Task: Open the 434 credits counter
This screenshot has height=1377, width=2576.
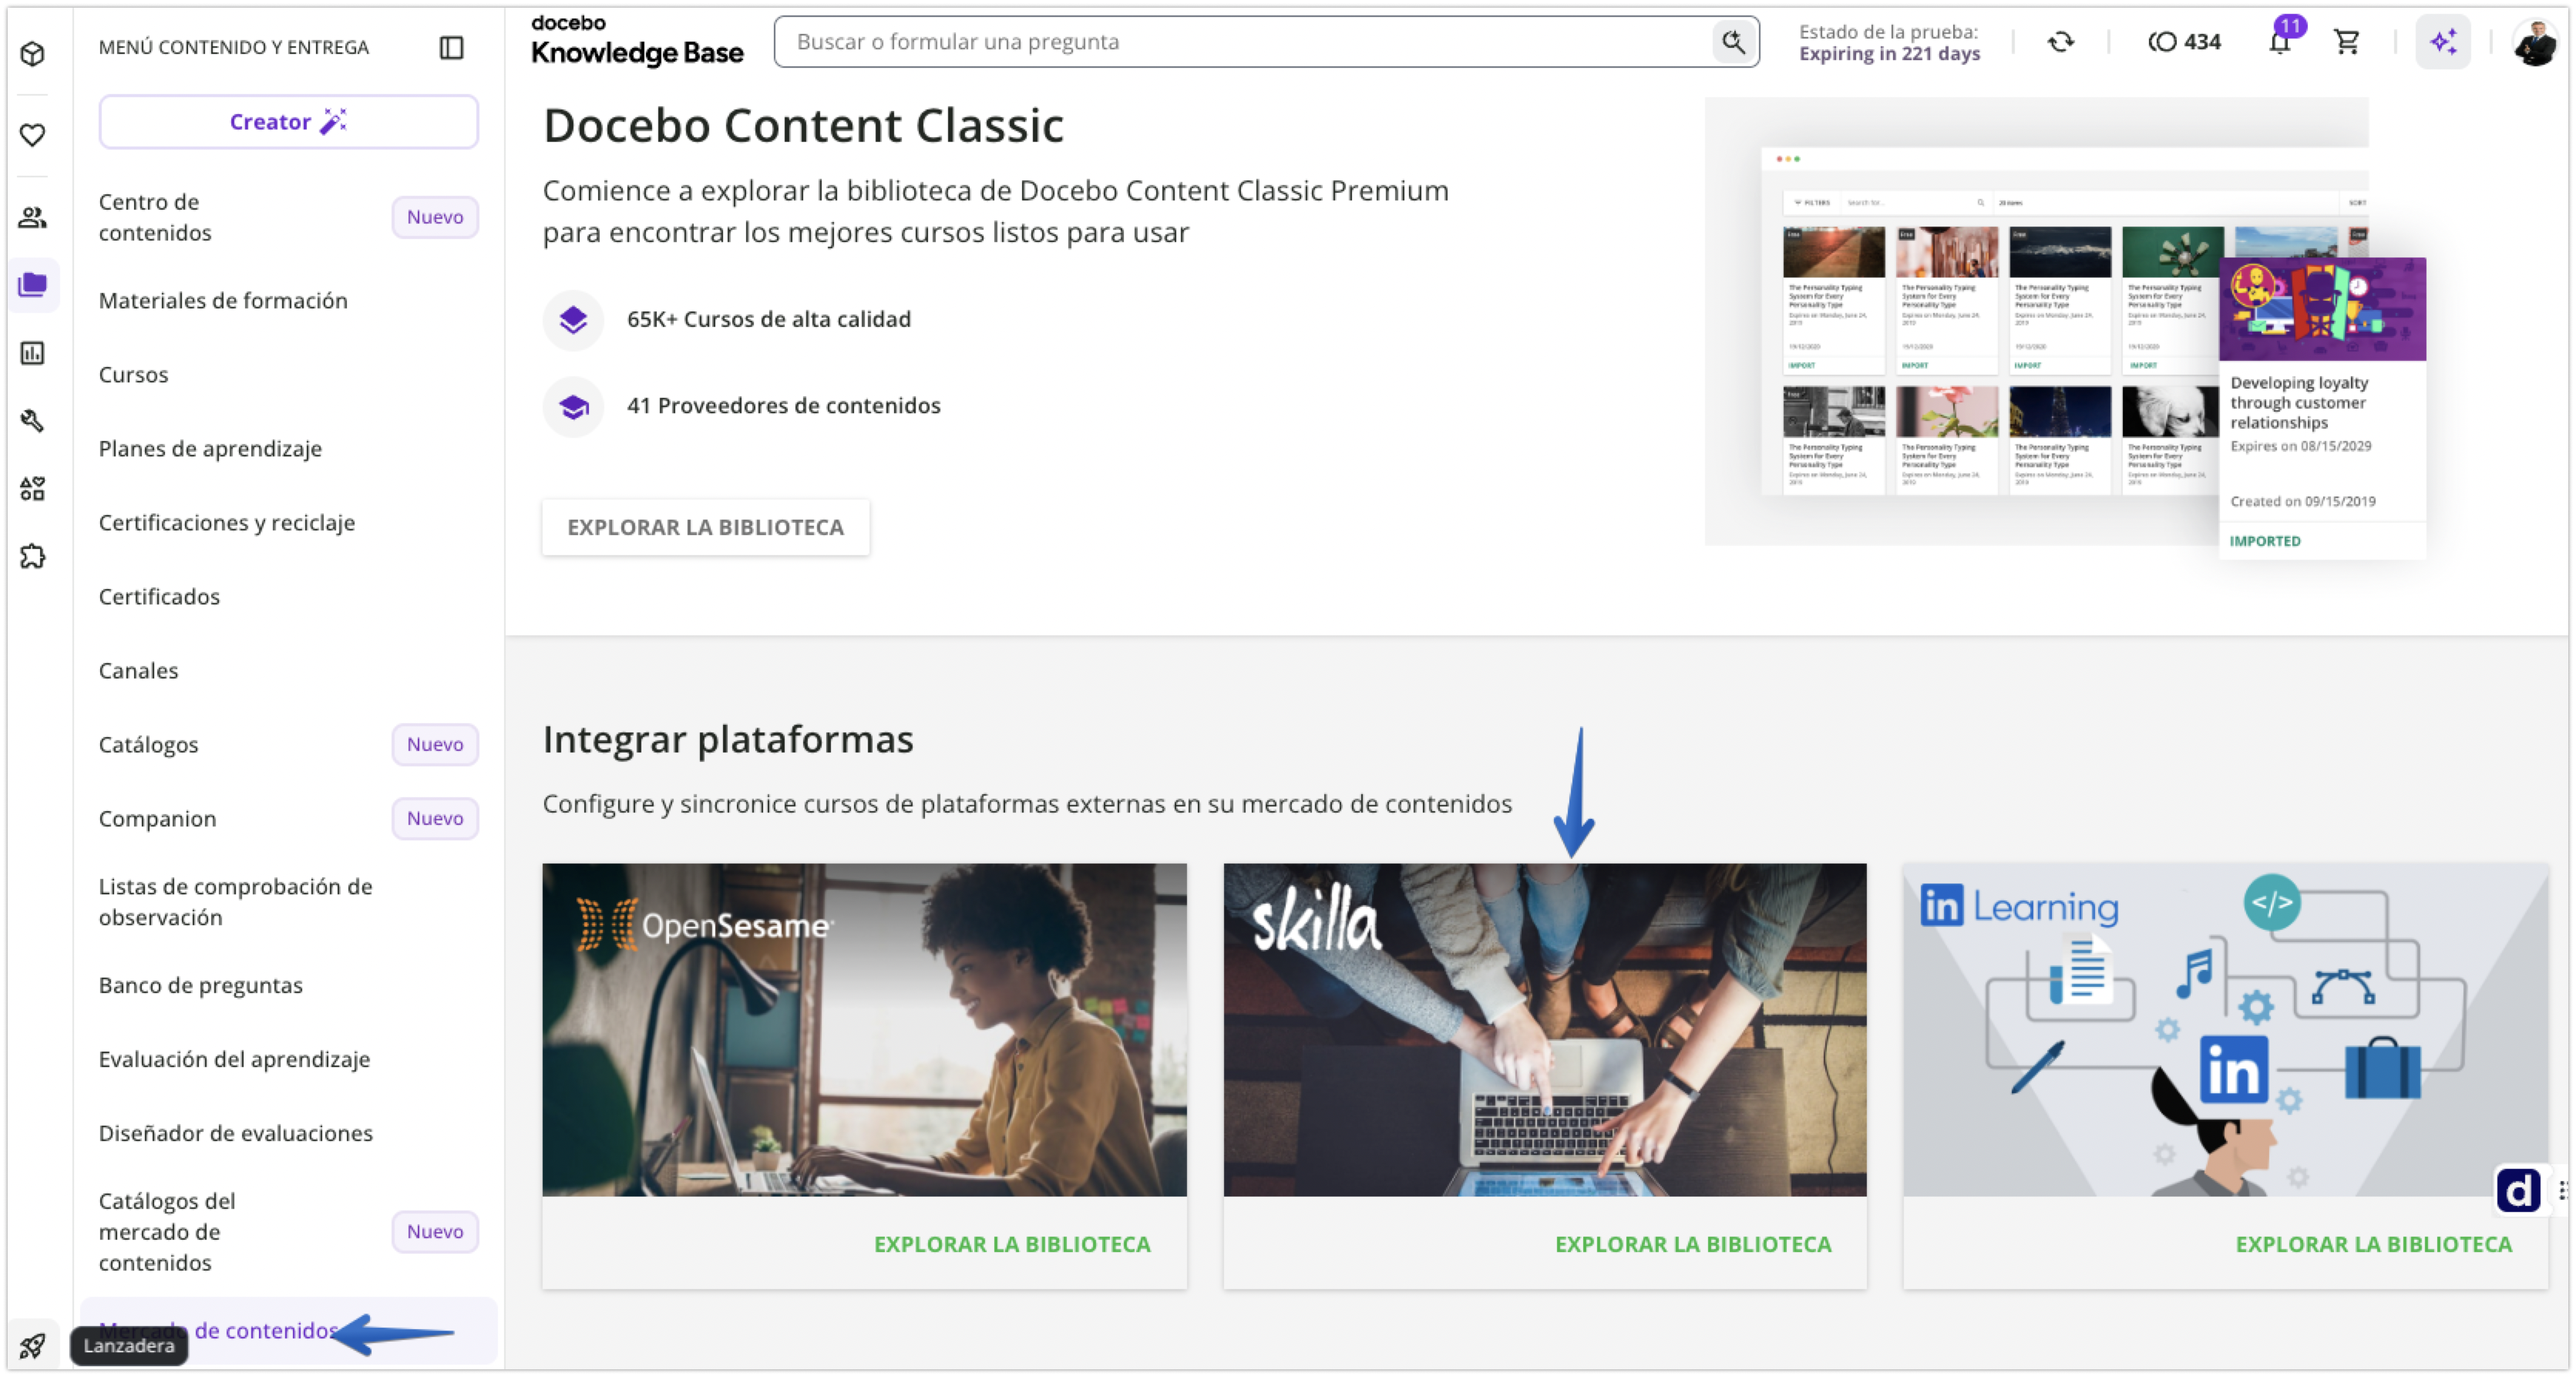Action: 2184,42
